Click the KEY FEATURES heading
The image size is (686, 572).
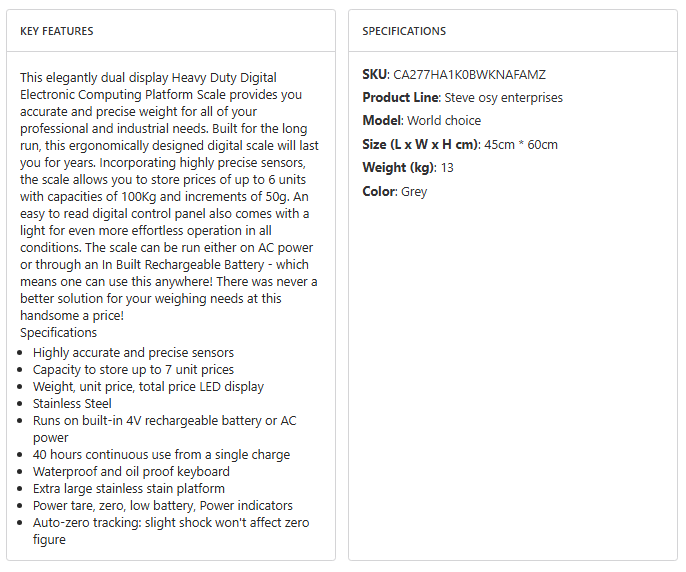(x=57, y=31)
